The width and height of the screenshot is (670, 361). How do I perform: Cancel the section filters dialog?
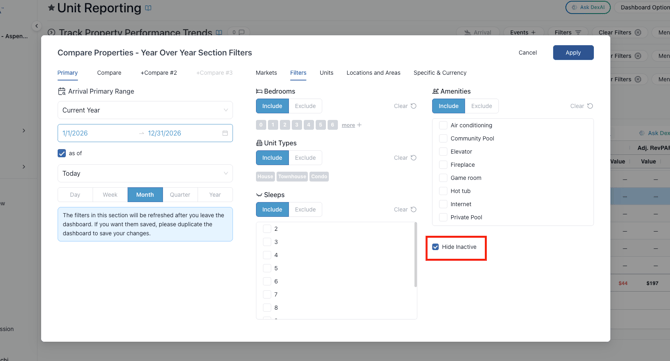click(x=527, y=53)
